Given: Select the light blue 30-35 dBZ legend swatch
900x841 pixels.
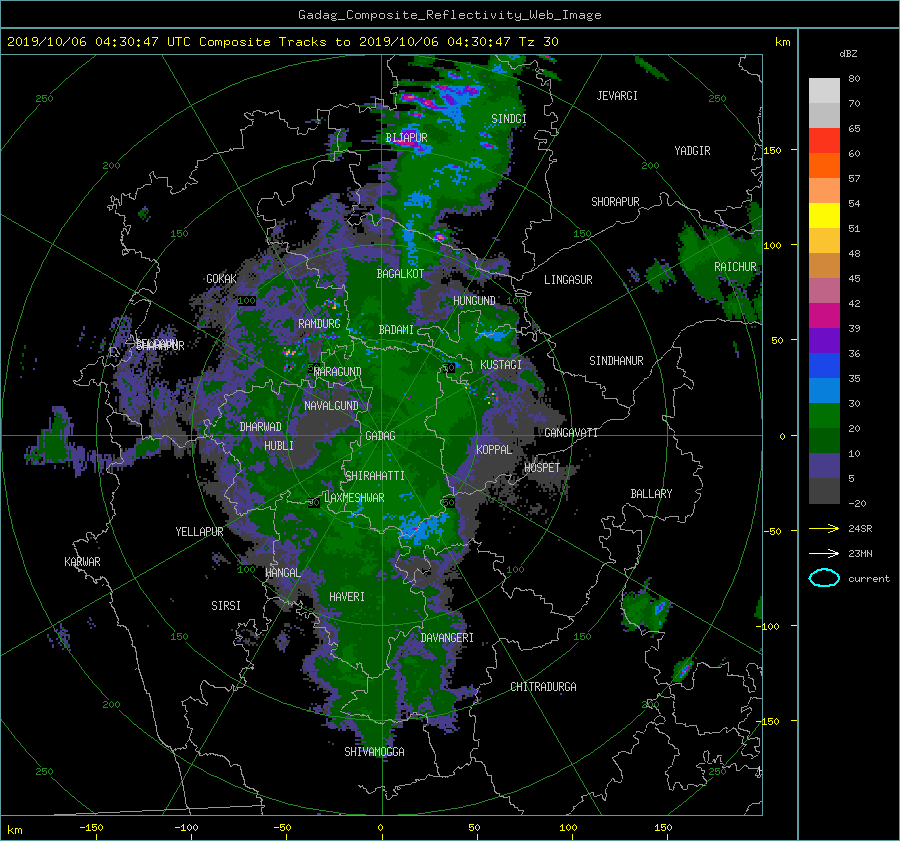Looking at the screenshot, I should [824, 391].
